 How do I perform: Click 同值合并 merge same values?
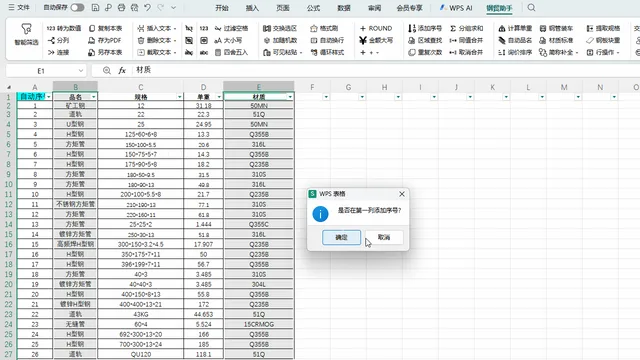tap(467, 40)
